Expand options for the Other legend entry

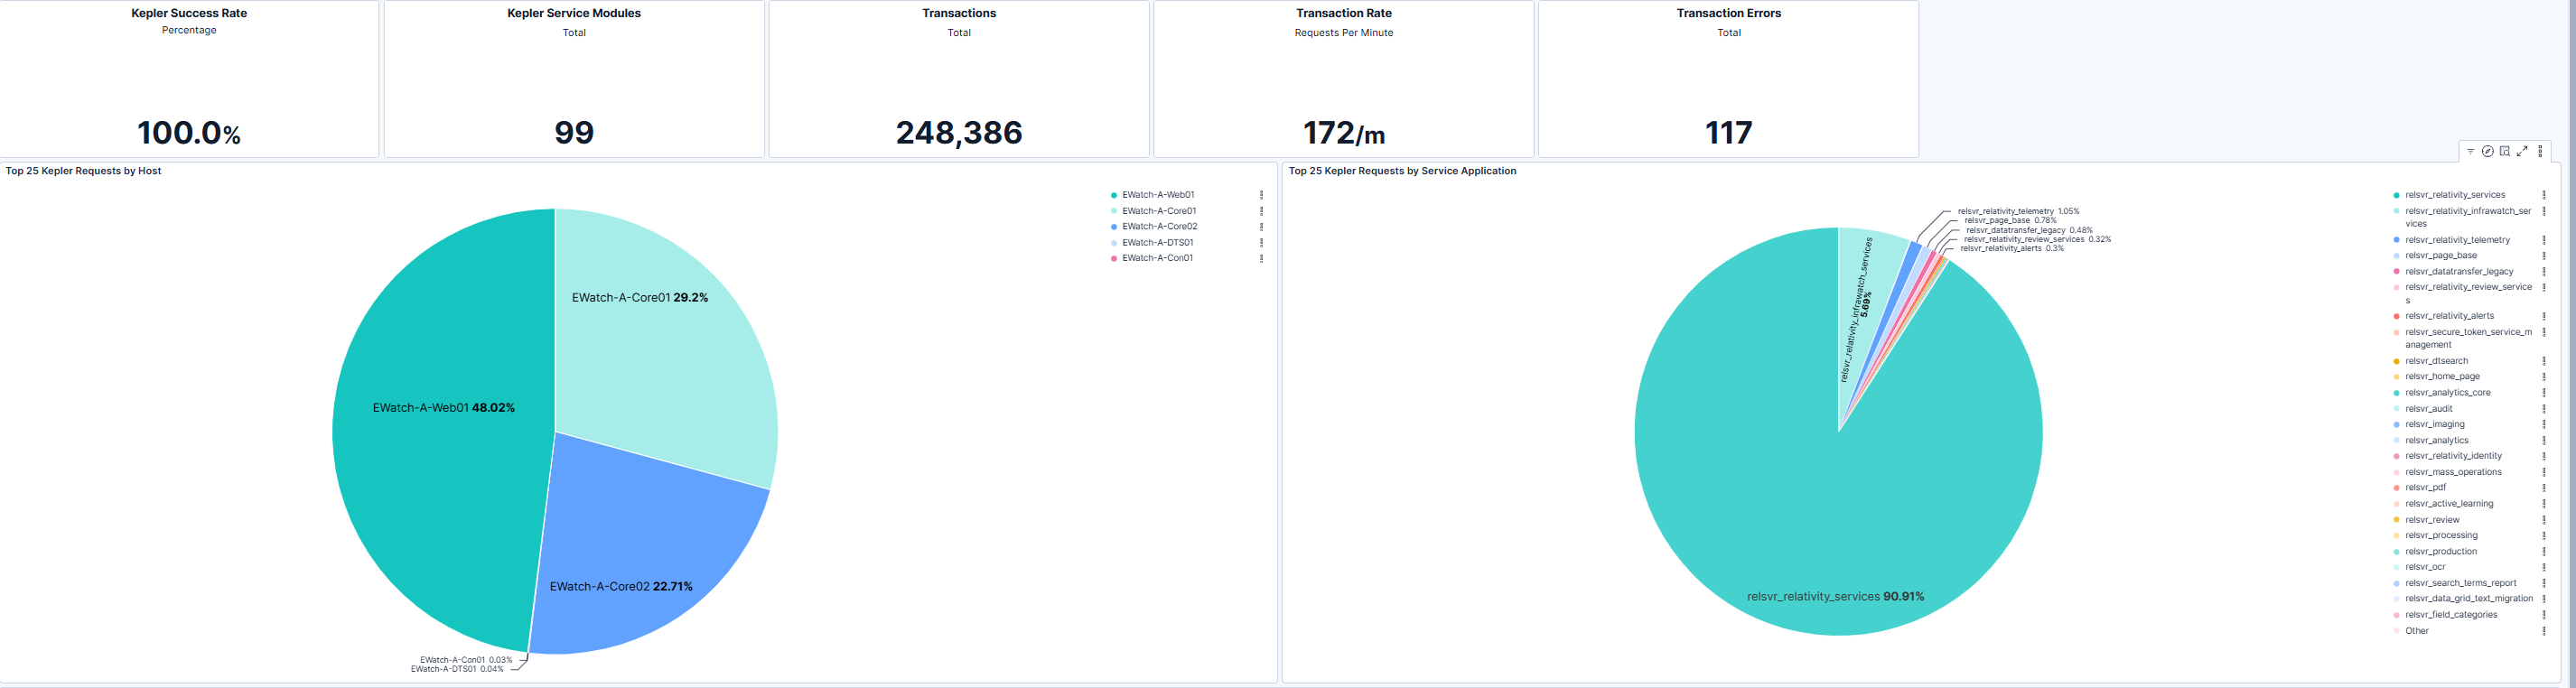pyautogui.click(x=2543, y=631)
